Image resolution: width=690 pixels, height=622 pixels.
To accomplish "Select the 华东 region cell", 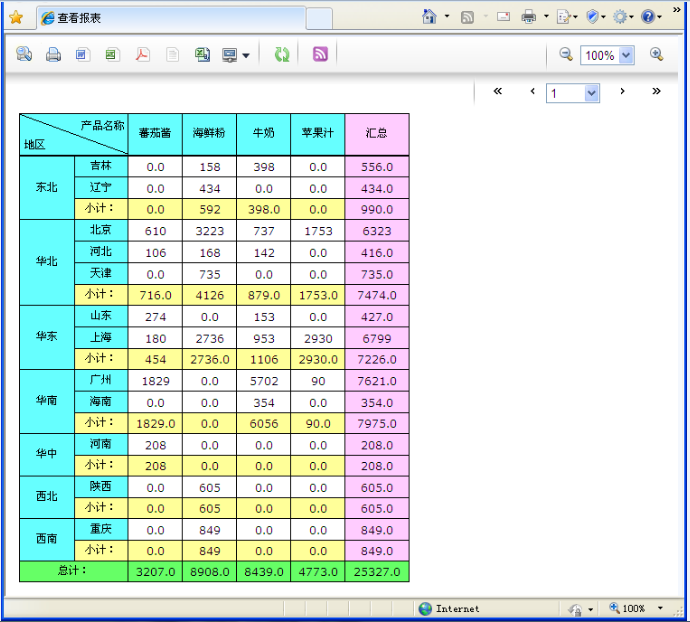I will click(47, 337).
